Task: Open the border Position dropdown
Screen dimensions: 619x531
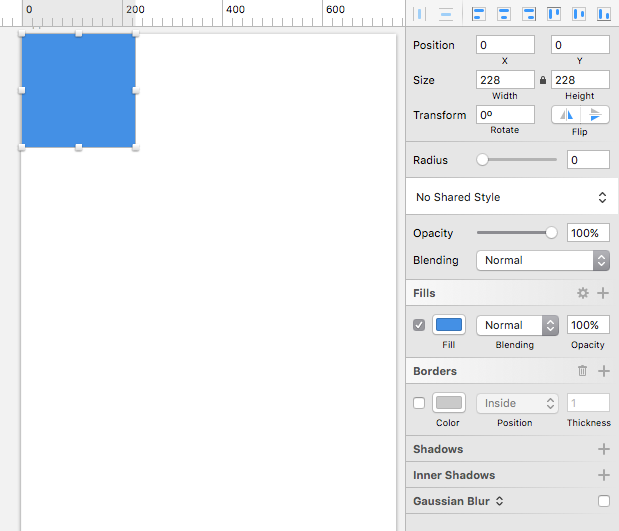Action: click(517, 403)
